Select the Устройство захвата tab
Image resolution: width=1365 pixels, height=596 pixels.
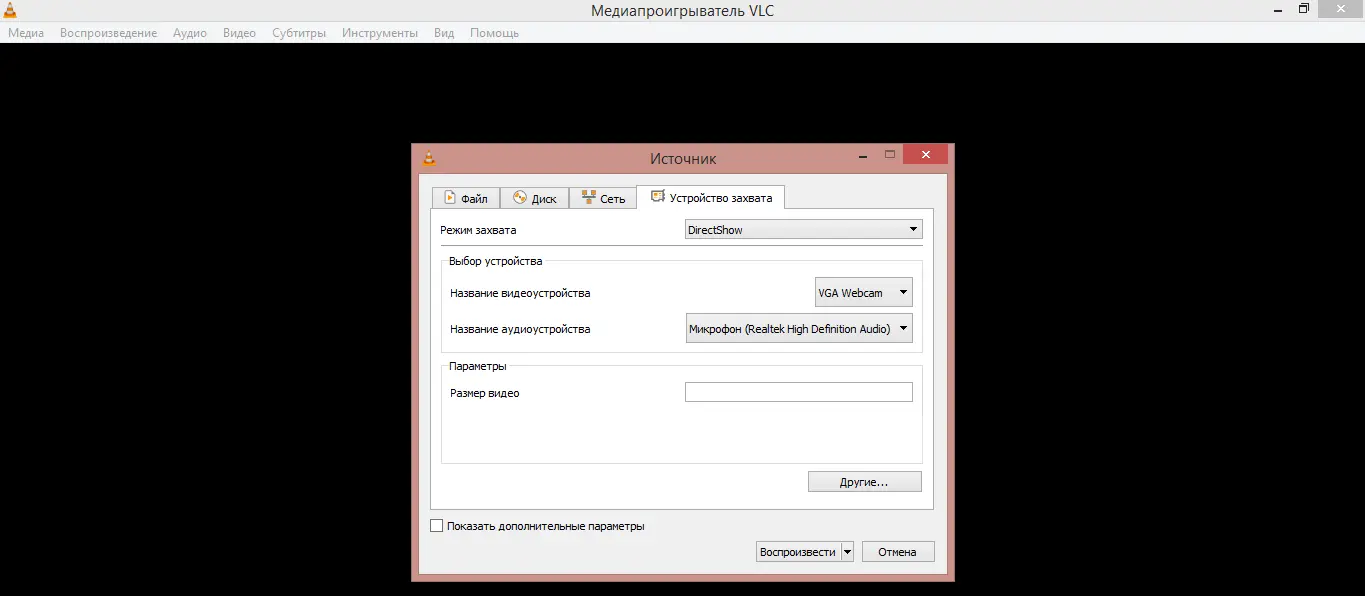(711, 197)
